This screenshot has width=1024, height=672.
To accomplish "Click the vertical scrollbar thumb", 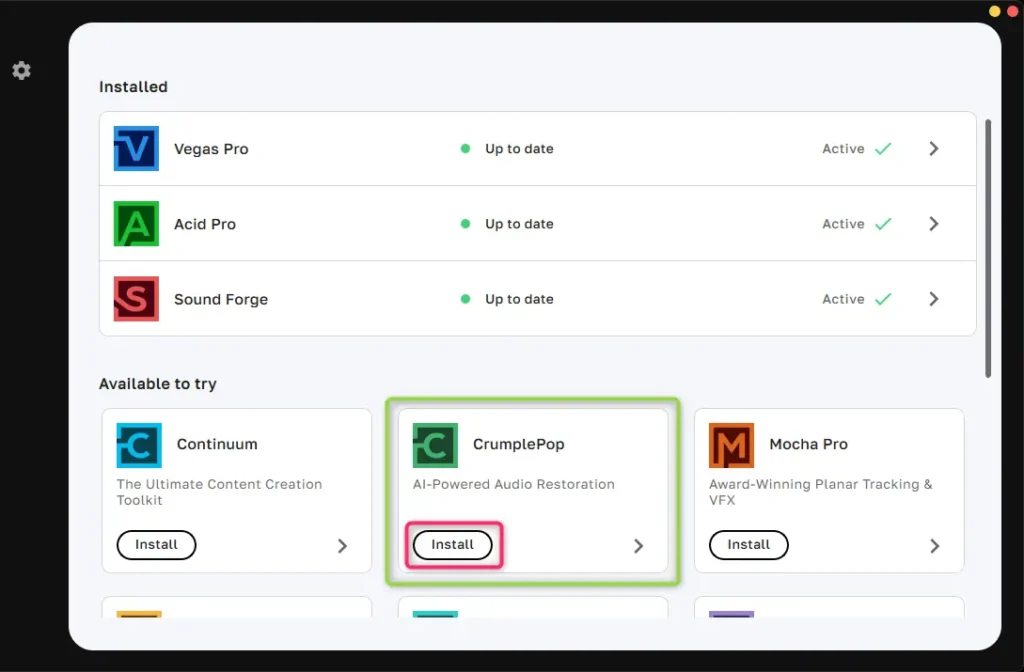I will (988, 248).
